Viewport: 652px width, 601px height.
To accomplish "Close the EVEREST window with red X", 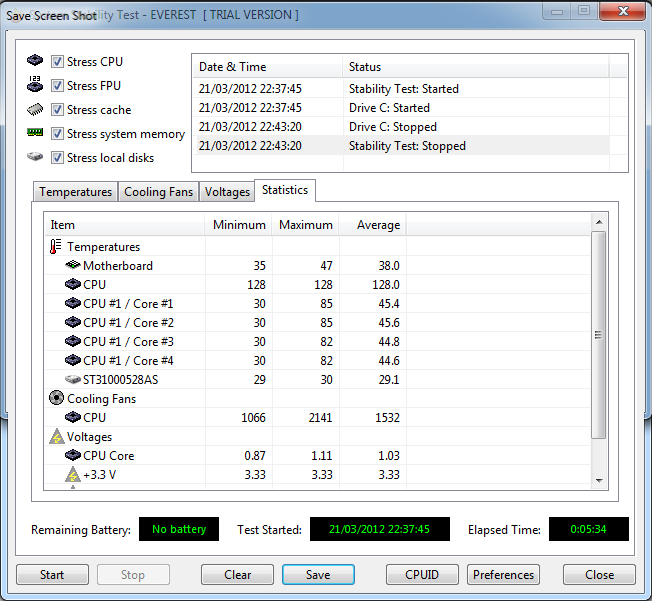I will coord(623,11).
